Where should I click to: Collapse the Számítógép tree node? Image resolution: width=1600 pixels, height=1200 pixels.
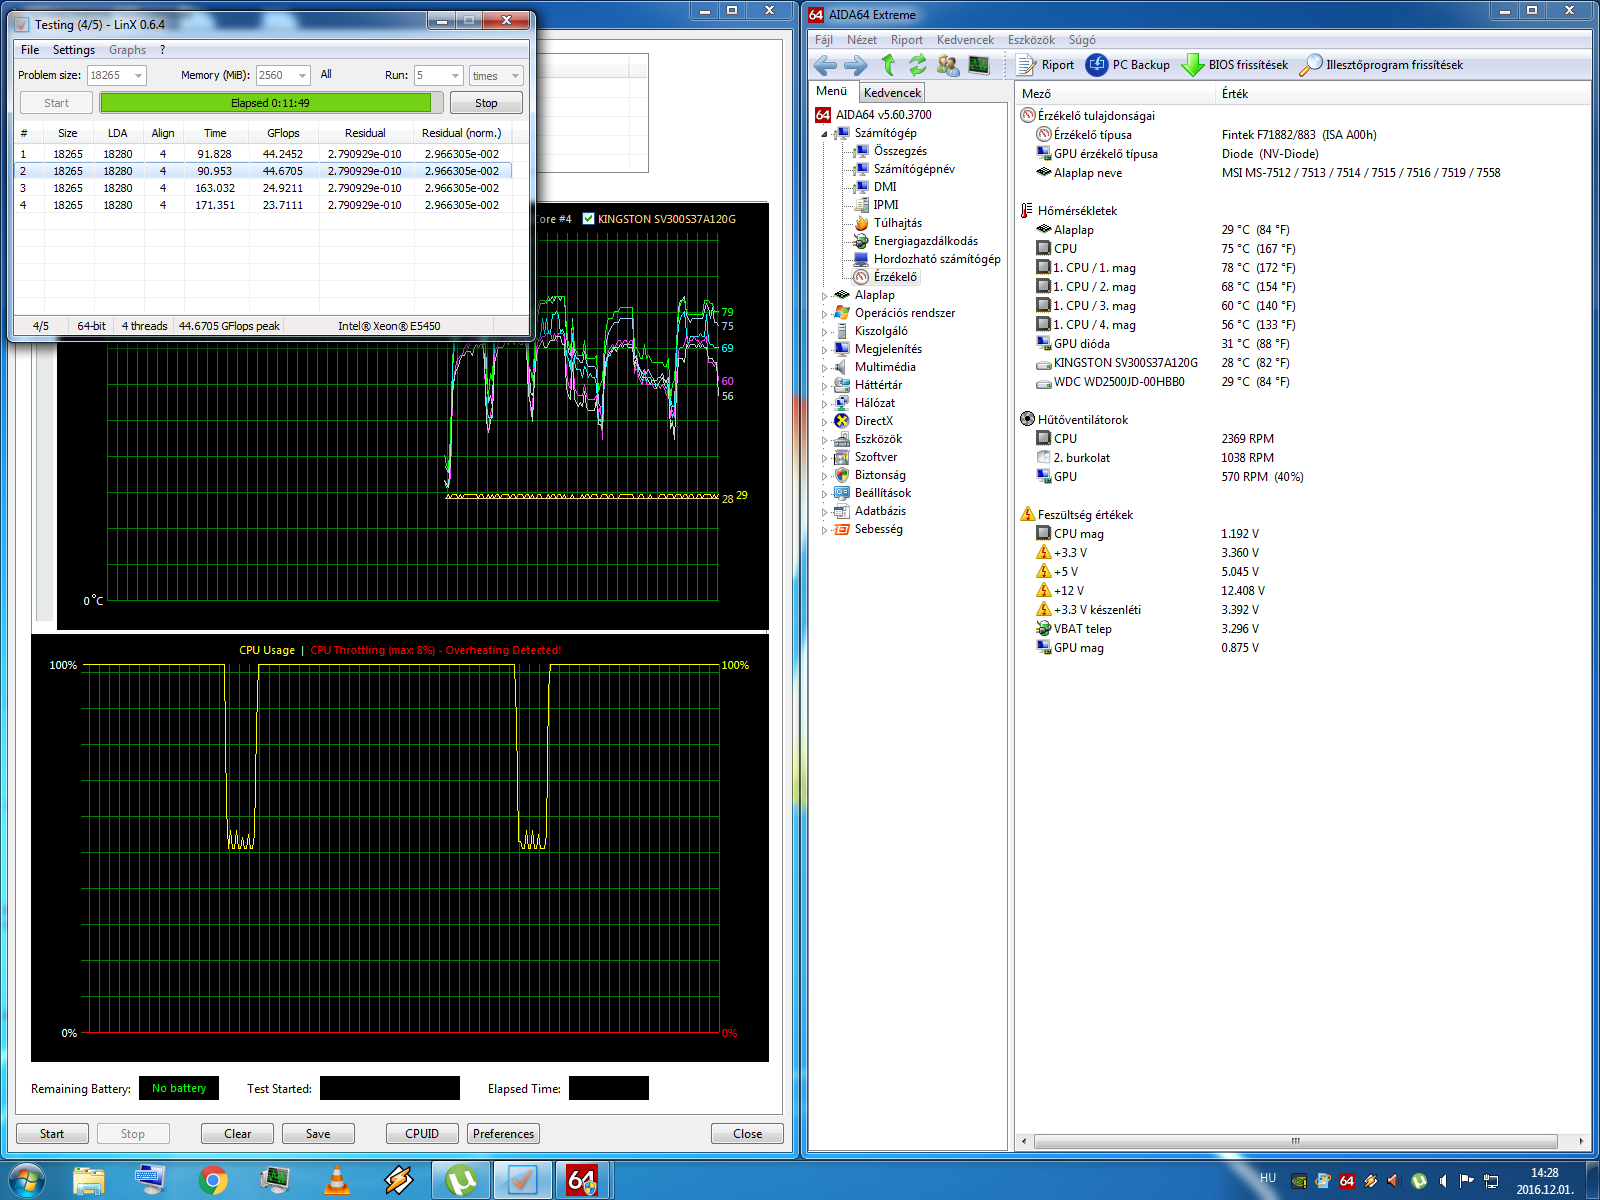pyautogui.click(x=825, y=133)
